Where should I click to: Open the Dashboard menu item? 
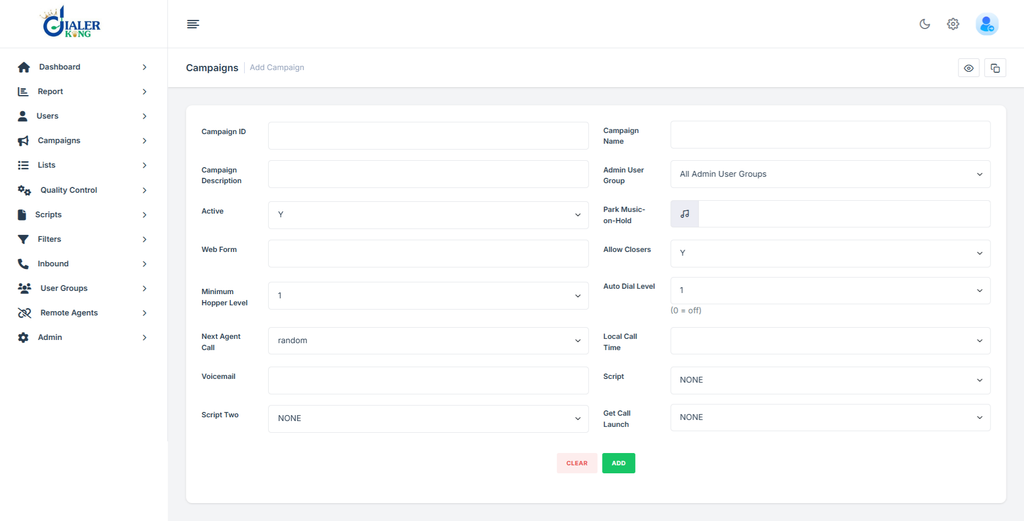tap(84, 67)
